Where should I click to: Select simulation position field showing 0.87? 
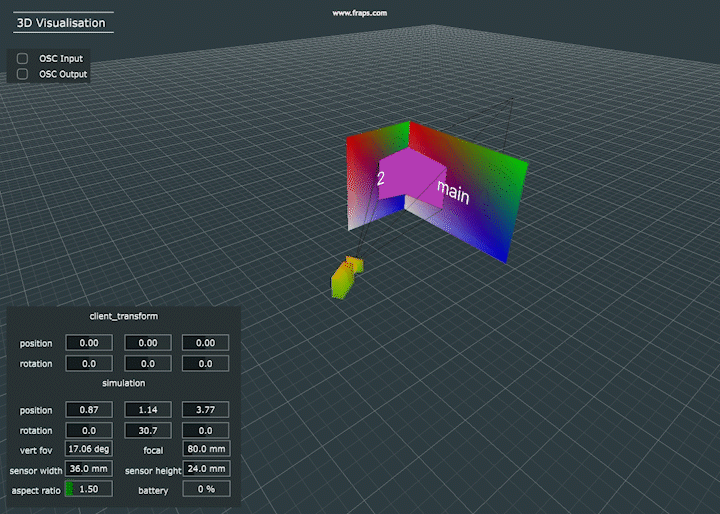coord(89,410)
